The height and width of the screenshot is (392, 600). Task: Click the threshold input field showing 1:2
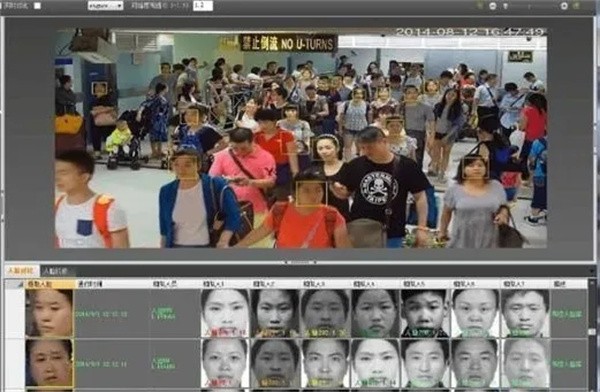coord(203,5)
